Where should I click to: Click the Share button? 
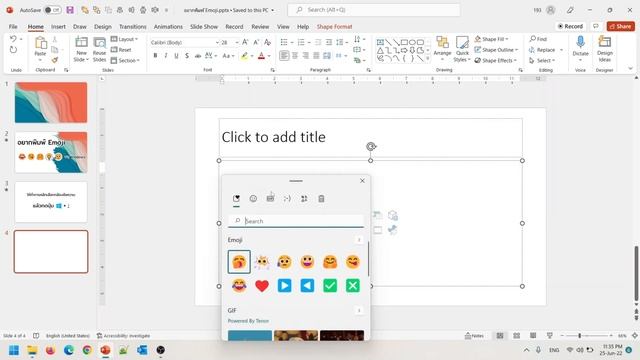[620, 26]
